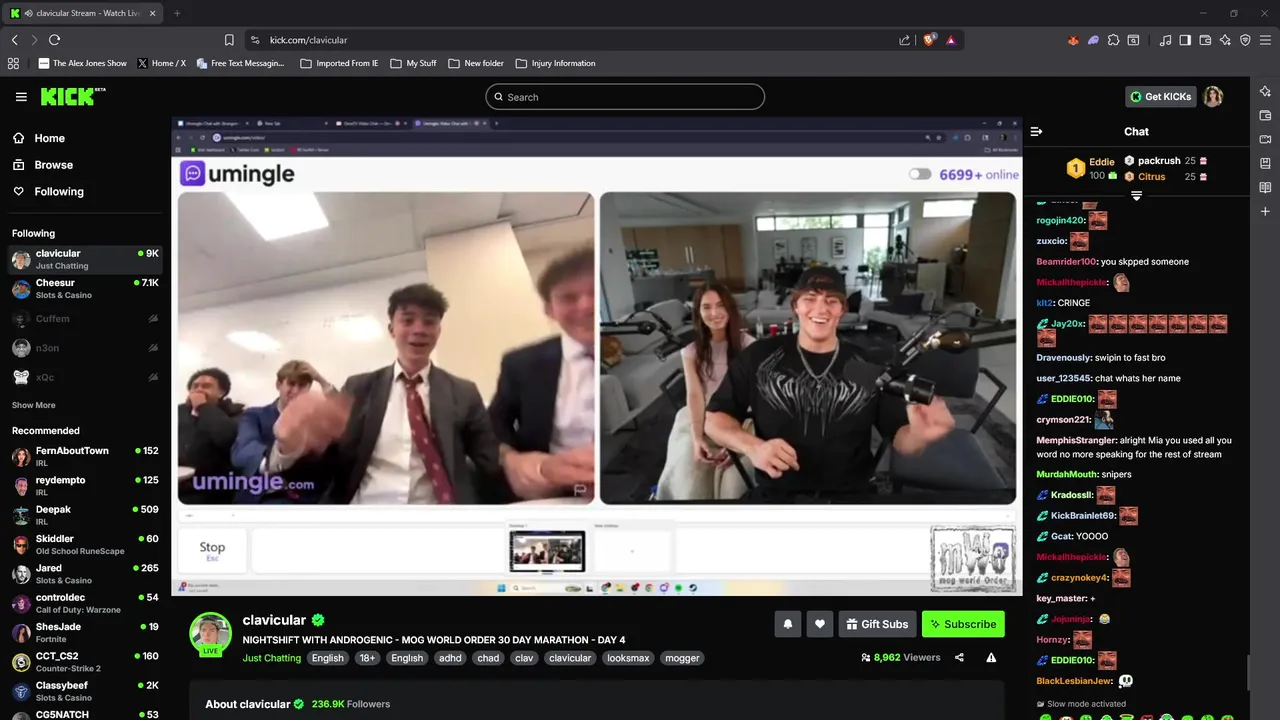Open the My Stuff bookmarks folder
1280x720 pixels.
(413, 63)
